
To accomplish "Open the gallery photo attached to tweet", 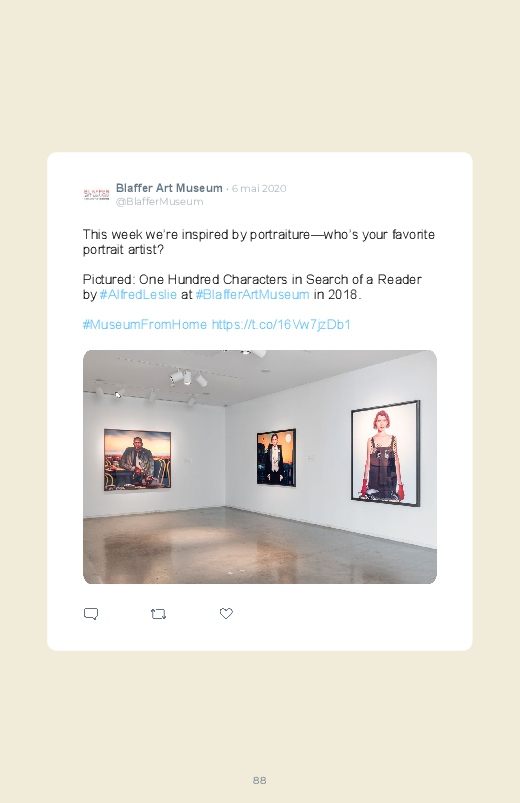I will point(260,467).
